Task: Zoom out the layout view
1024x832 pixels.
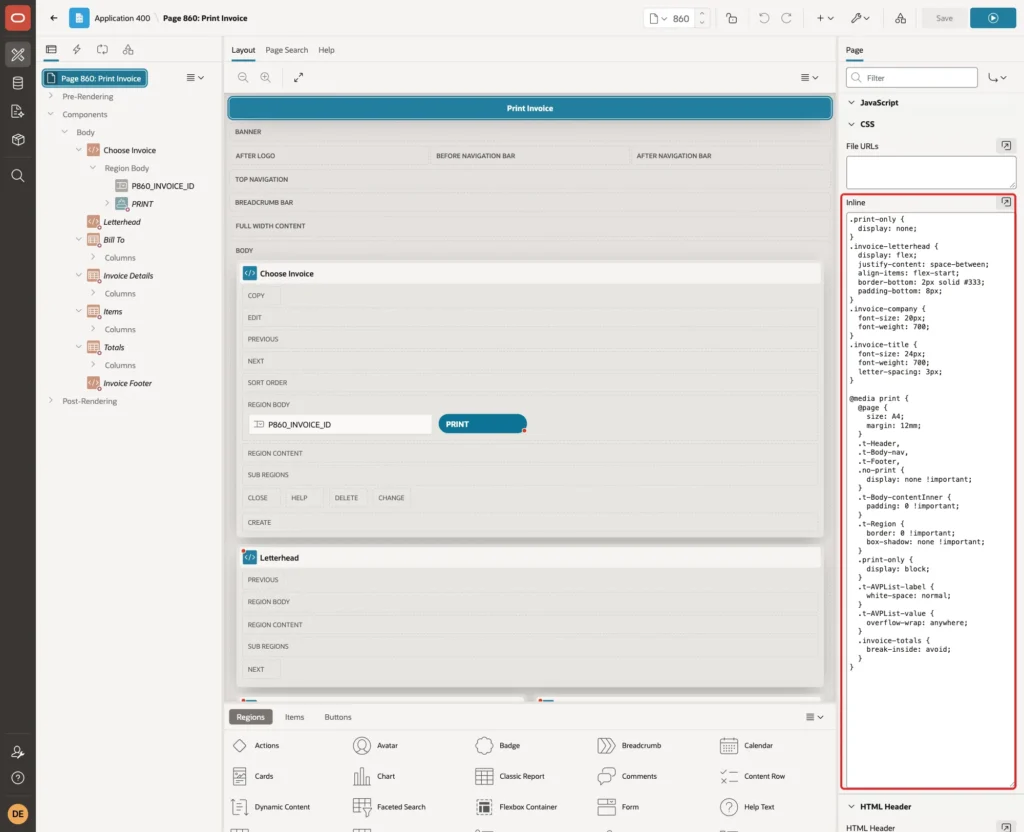Action: [243, 78]
